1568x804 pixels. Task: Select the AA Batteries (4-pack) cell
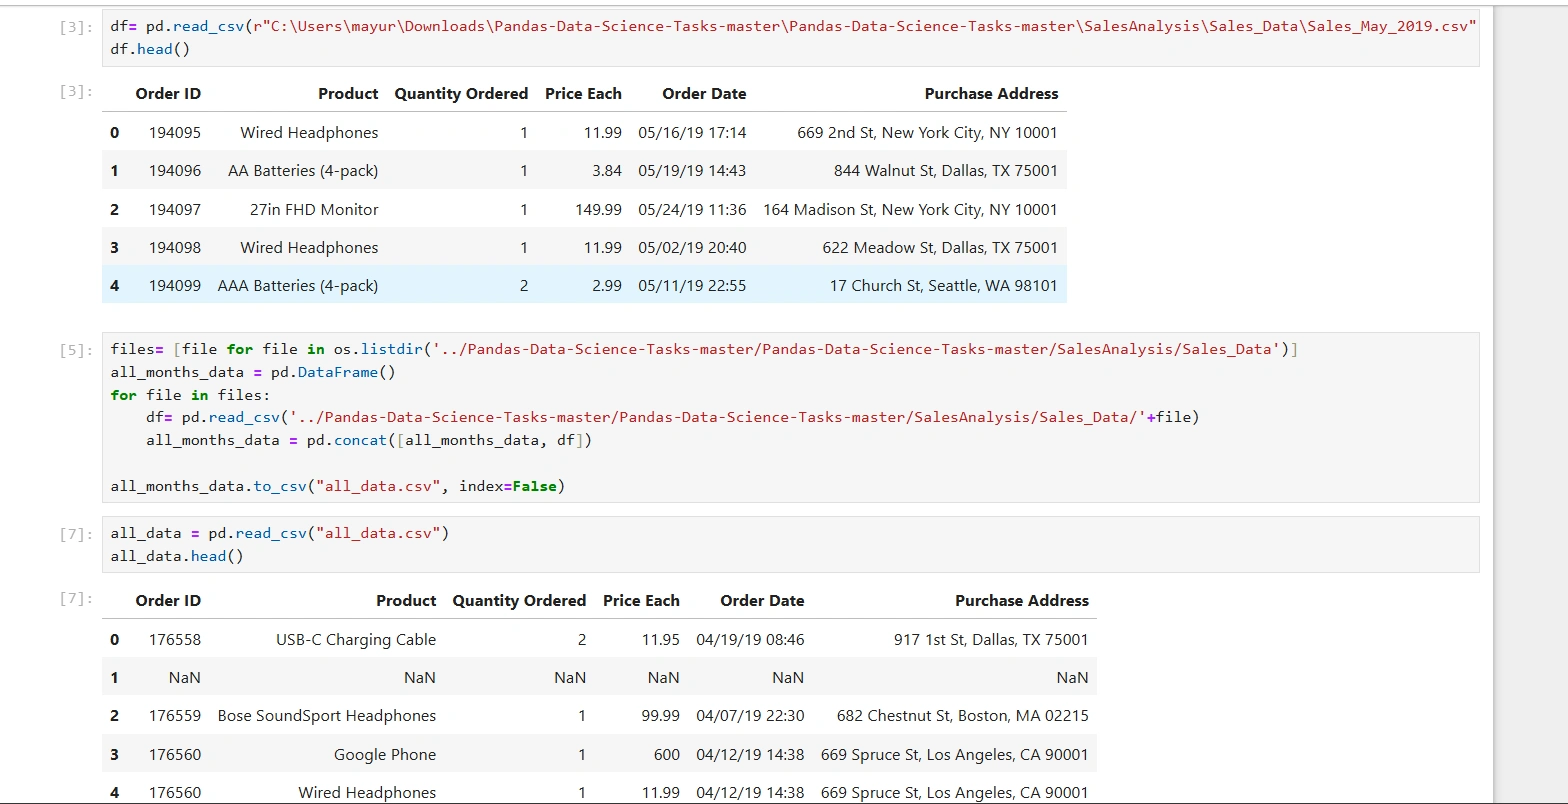pyautogui.click(x=303, y=171)
